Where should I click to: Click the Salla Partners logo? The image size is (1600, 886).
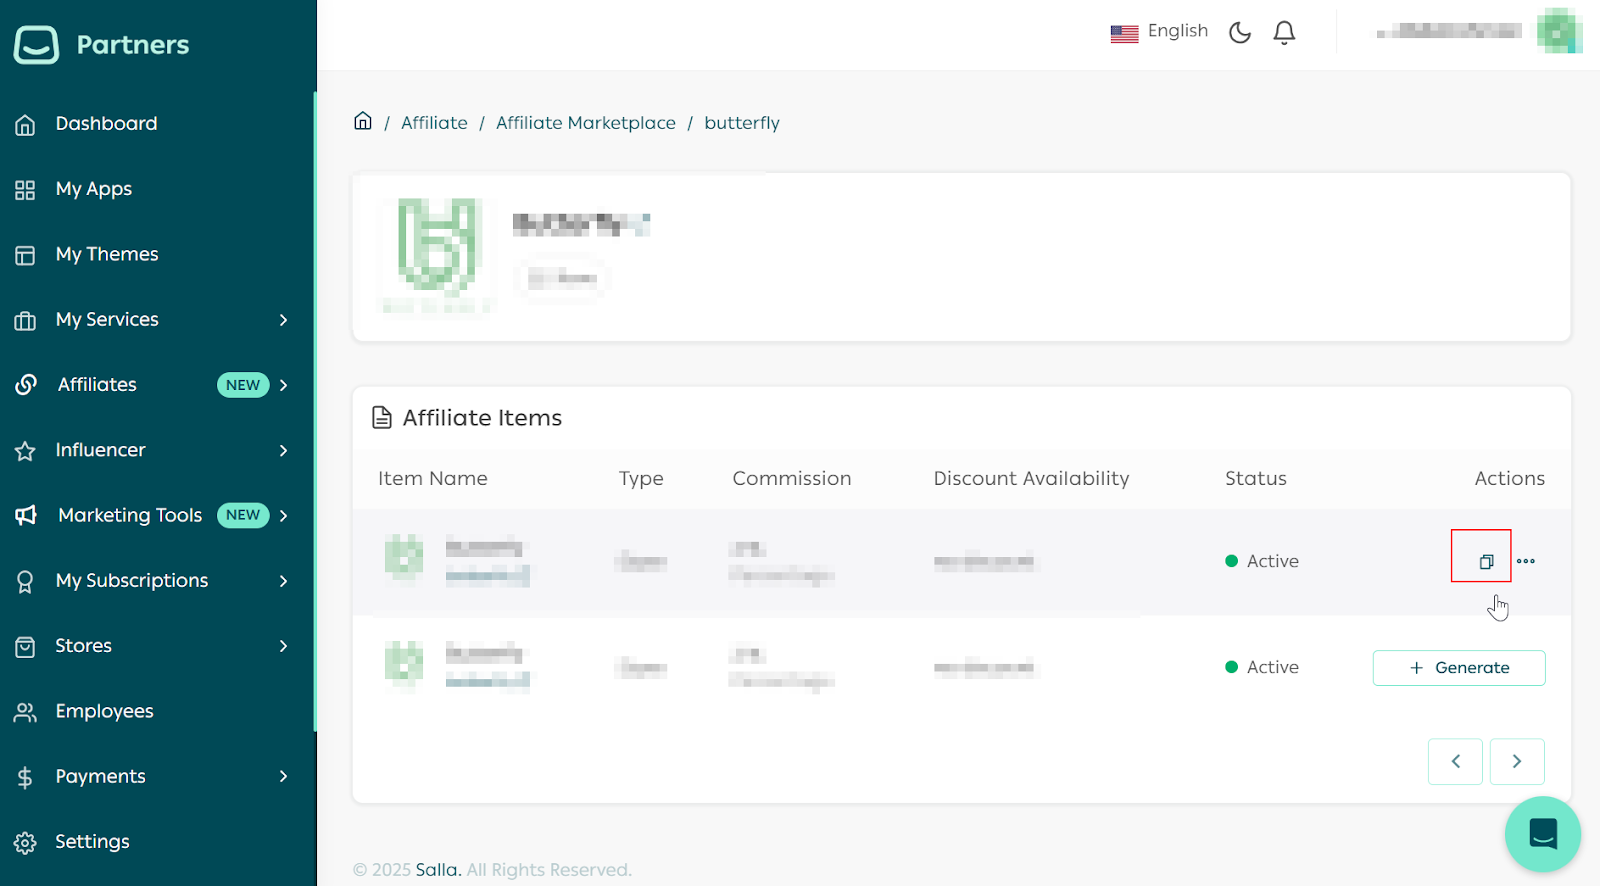point(102,44)
